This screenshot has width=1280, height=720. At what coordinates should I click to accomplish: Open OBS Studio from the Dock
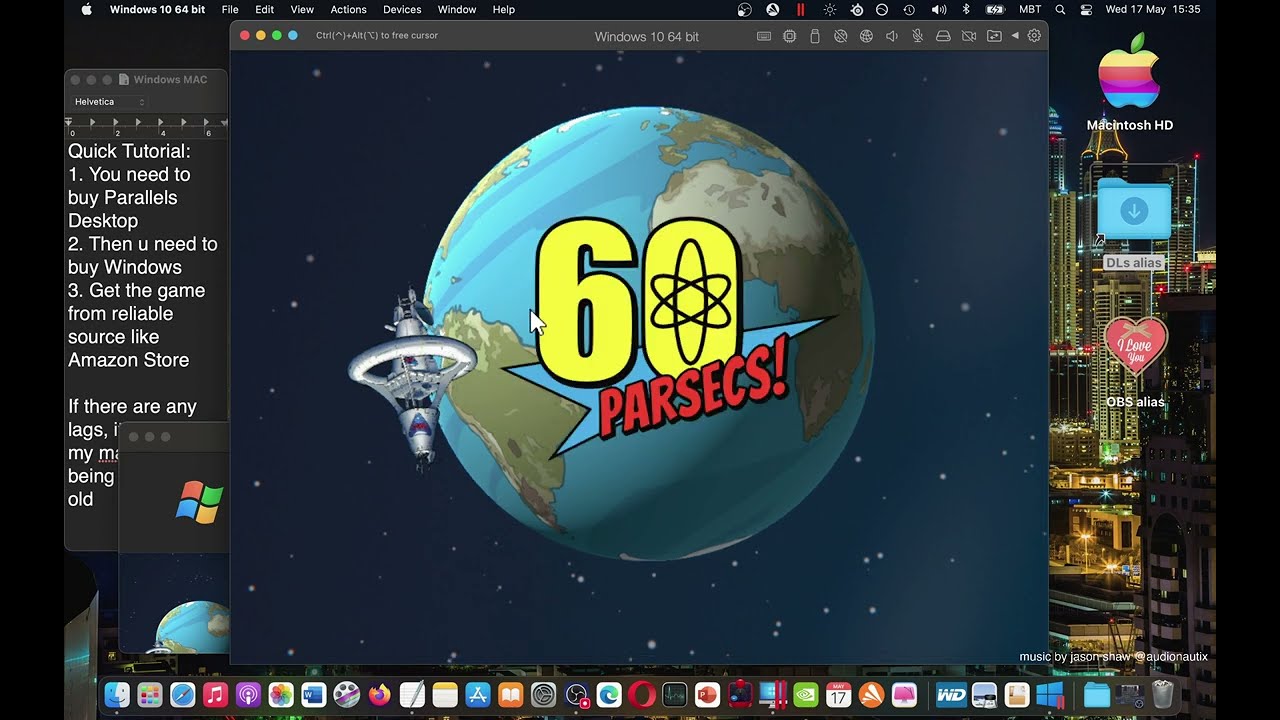click(576, 694)
